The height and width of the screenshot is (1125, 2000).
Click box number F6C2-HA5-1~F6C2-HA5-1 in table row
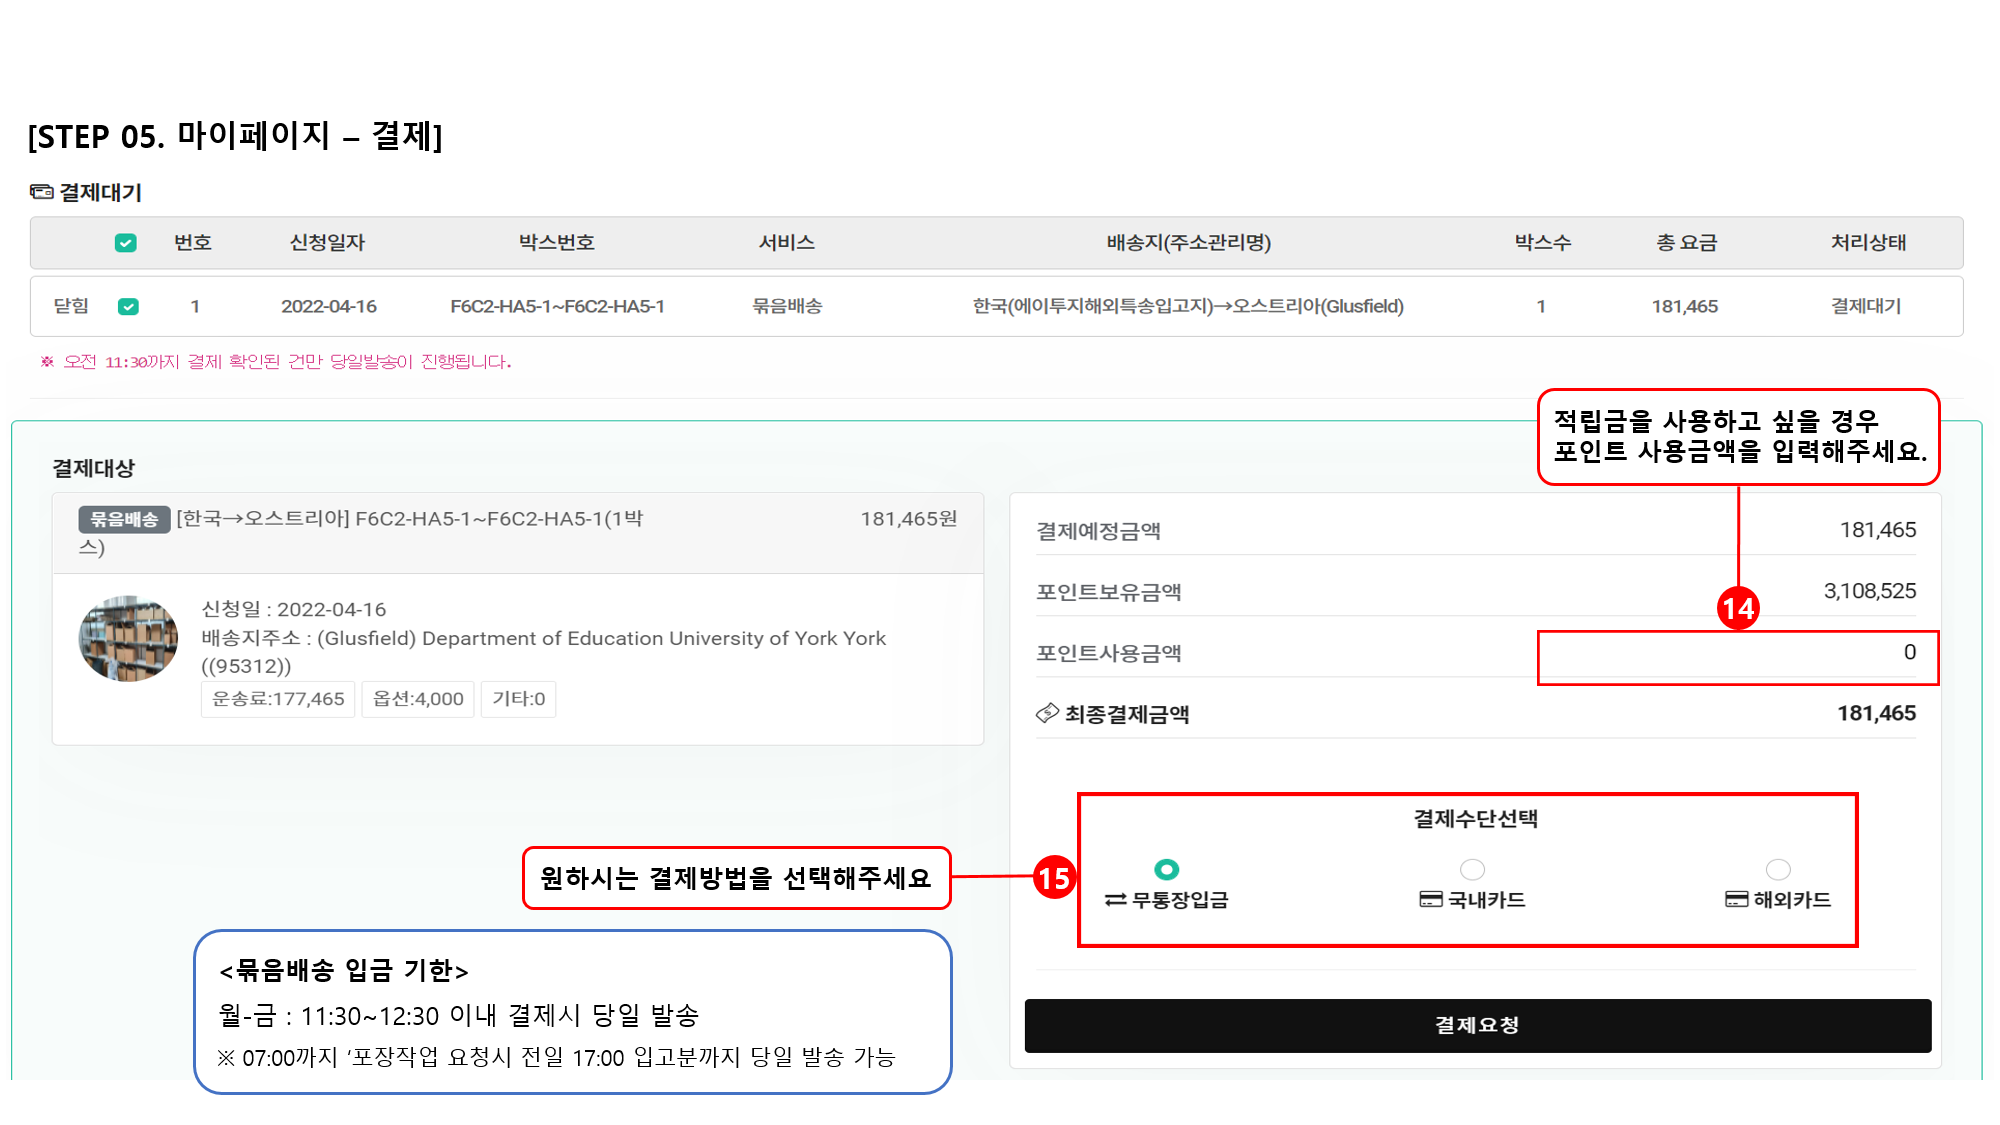click(x=557, y=306)
